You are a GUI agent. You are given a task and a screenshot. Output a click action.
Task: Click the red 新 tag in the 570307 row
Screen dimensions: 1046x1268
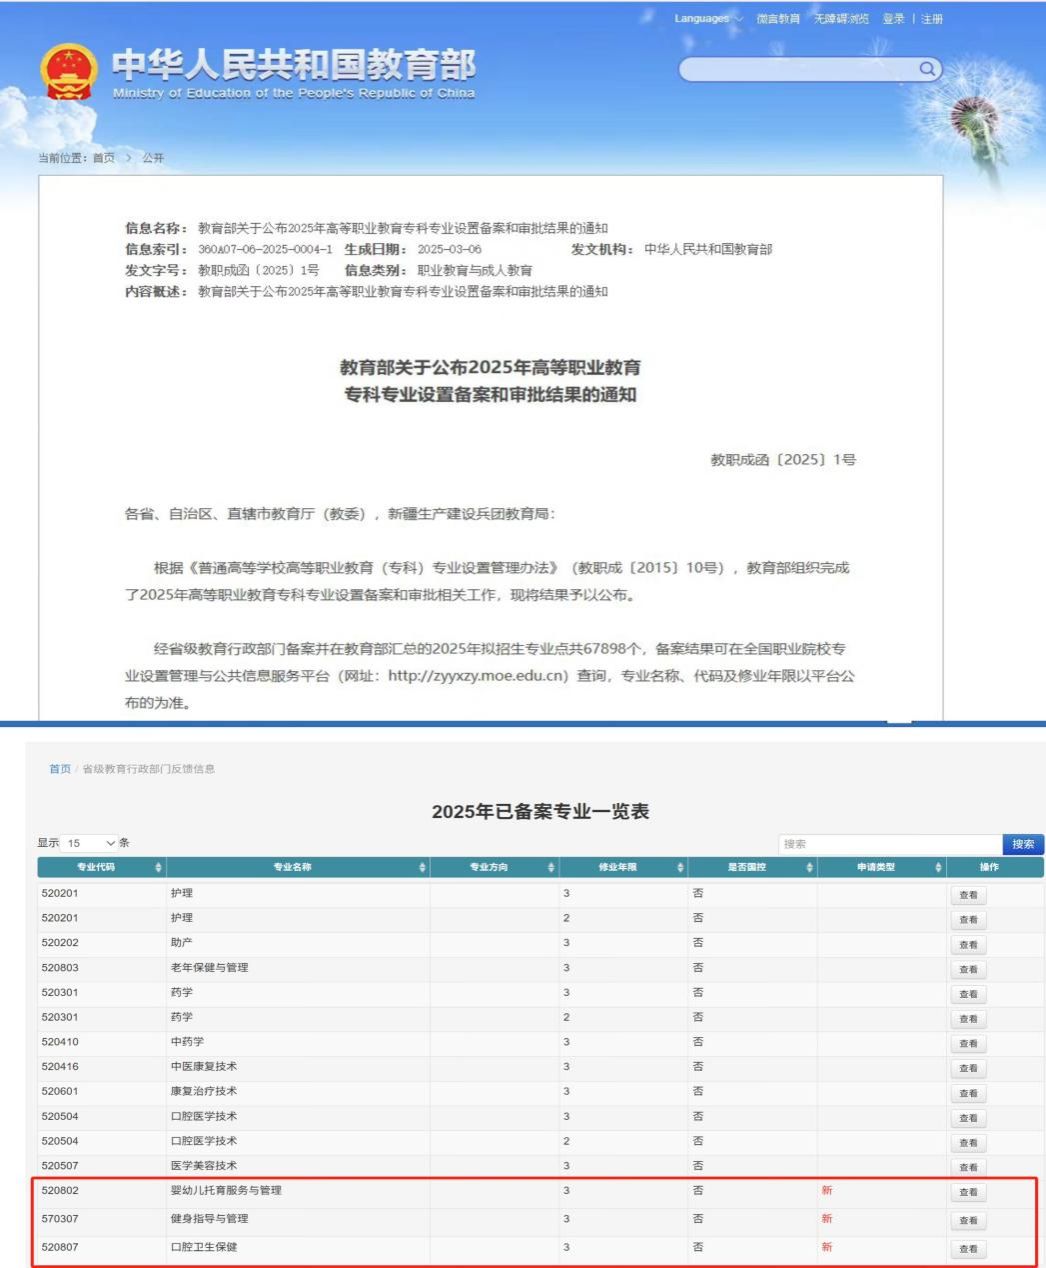click(x=827, y=1219)
